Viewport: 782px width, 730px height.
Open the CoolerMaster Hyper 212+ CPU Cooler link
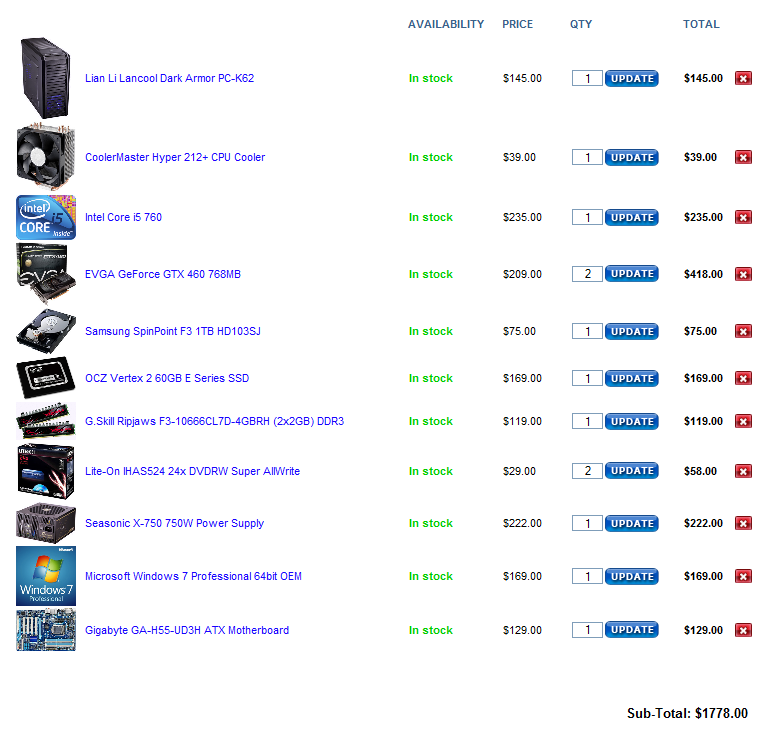point(175,157)
